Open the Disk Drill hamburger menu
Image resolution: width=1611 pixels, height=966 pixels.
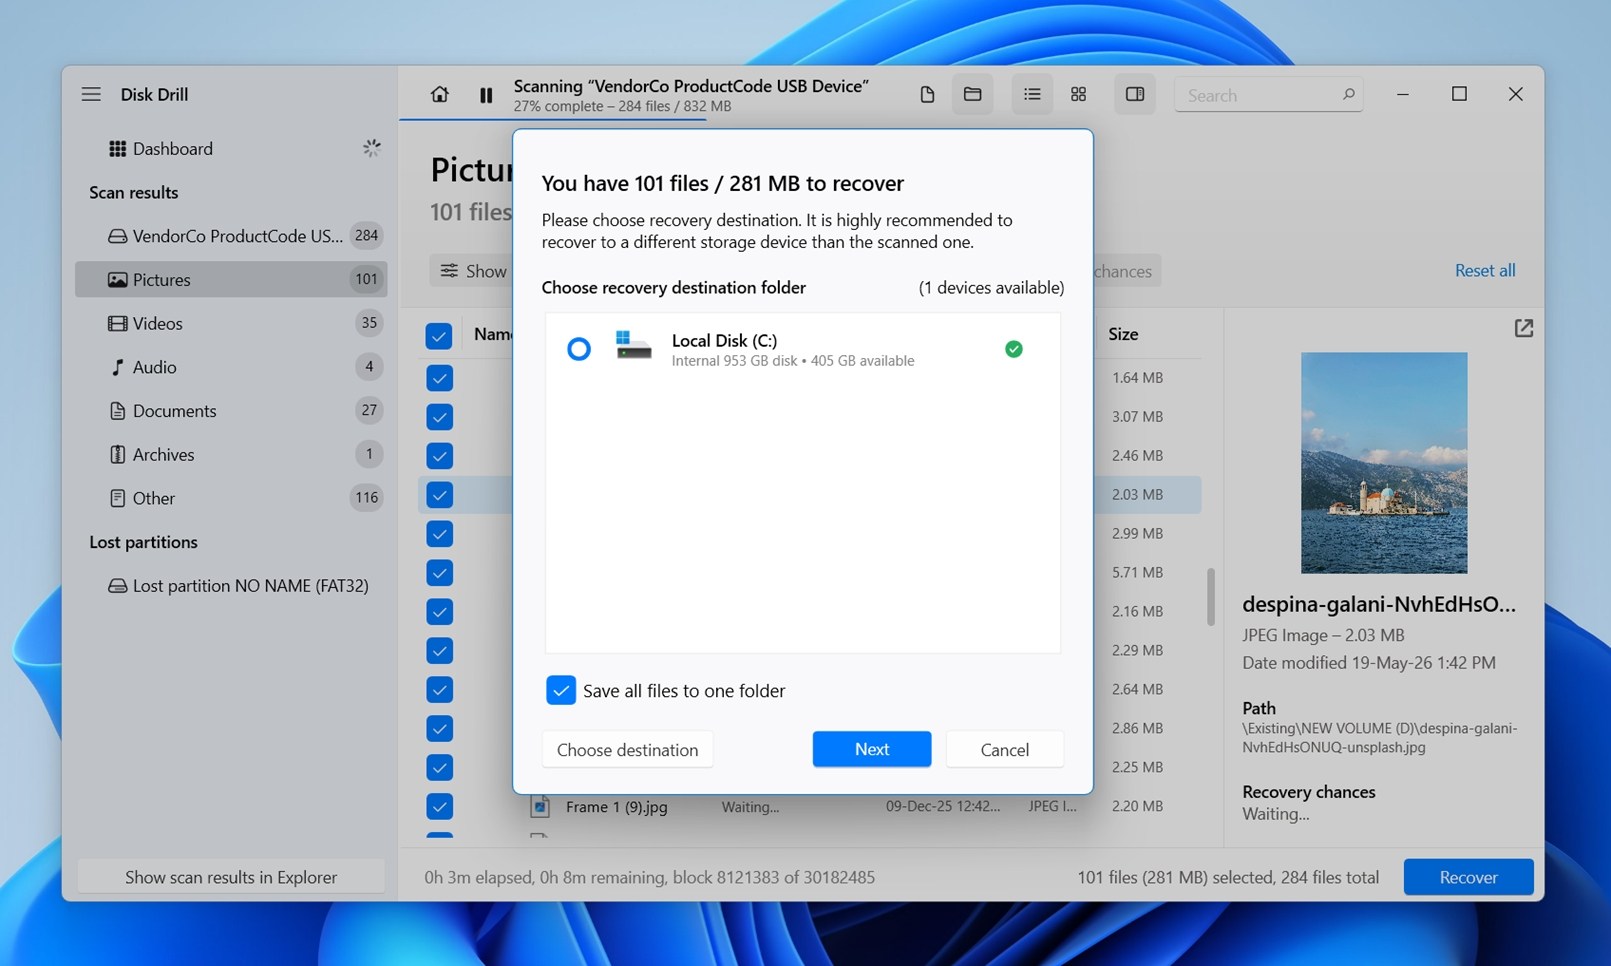[x=91, y=94]
